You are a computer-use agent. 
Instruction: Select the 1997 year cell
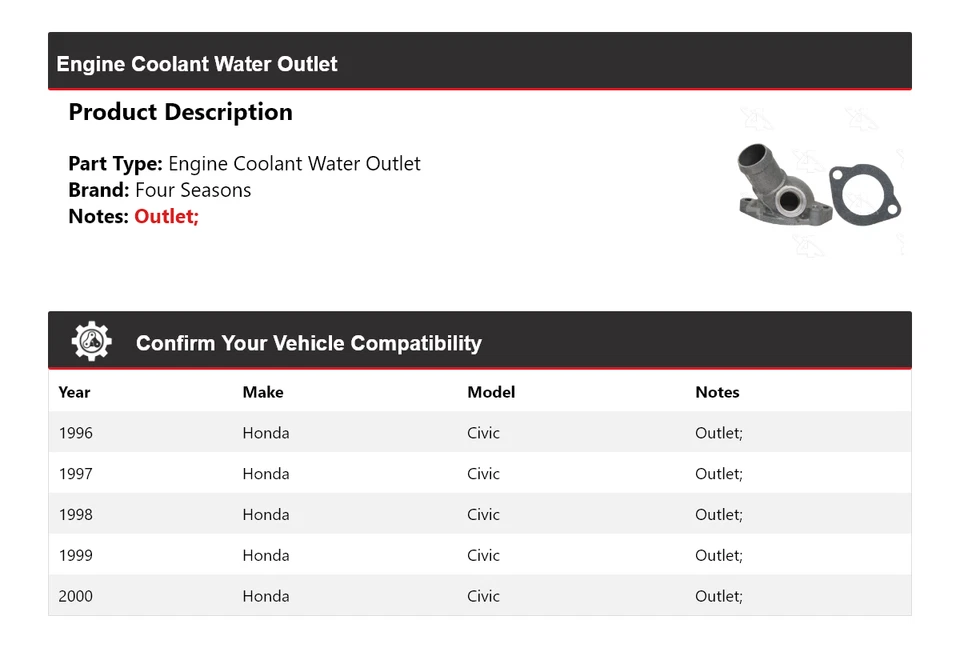(75, 474)
